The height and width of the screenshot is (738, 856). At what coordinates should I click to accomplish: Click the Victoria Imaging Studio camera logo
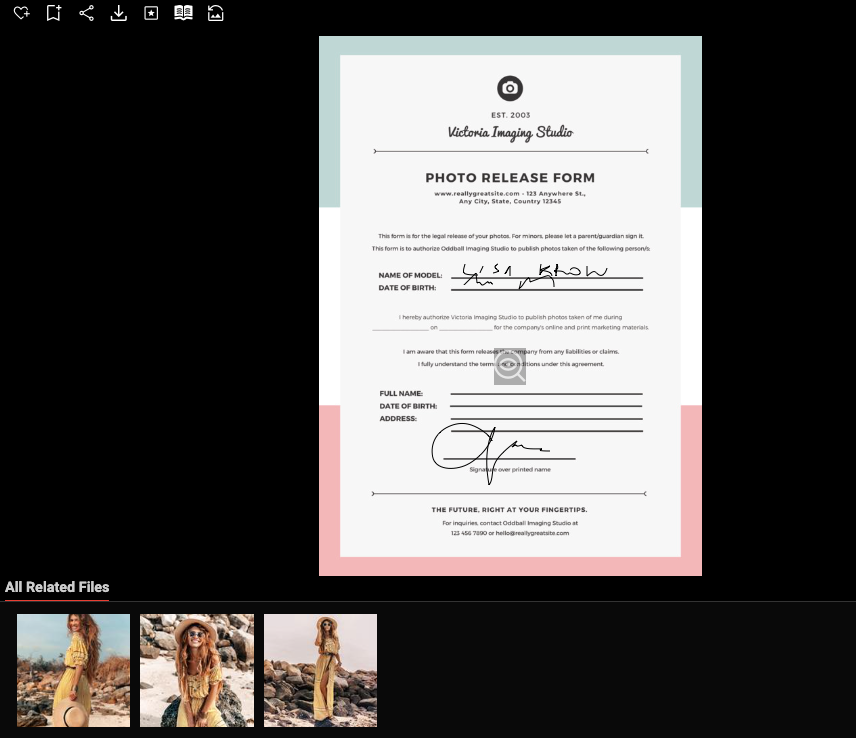pyautogui.click(x=510, y=88)
